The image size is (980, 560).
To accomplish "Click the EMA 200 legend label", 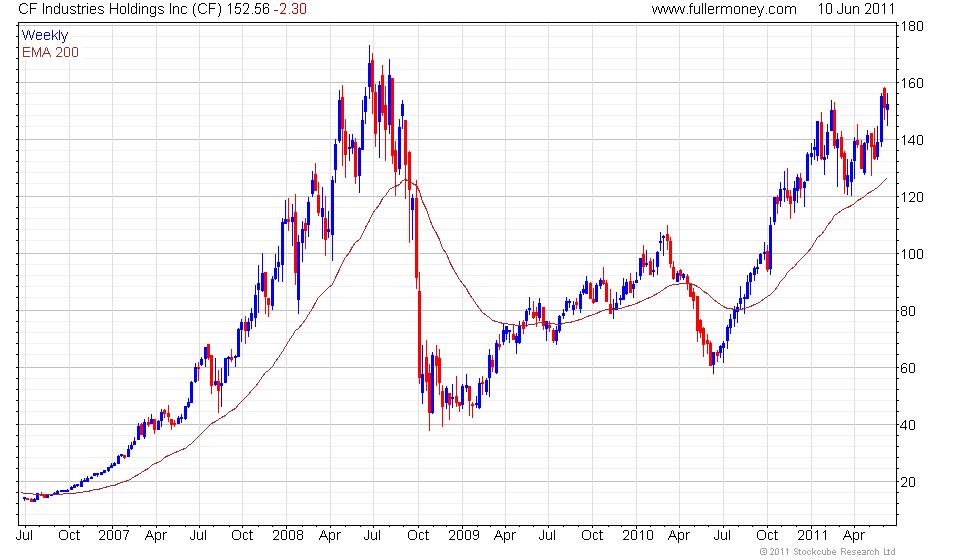I will pos(51,52).
